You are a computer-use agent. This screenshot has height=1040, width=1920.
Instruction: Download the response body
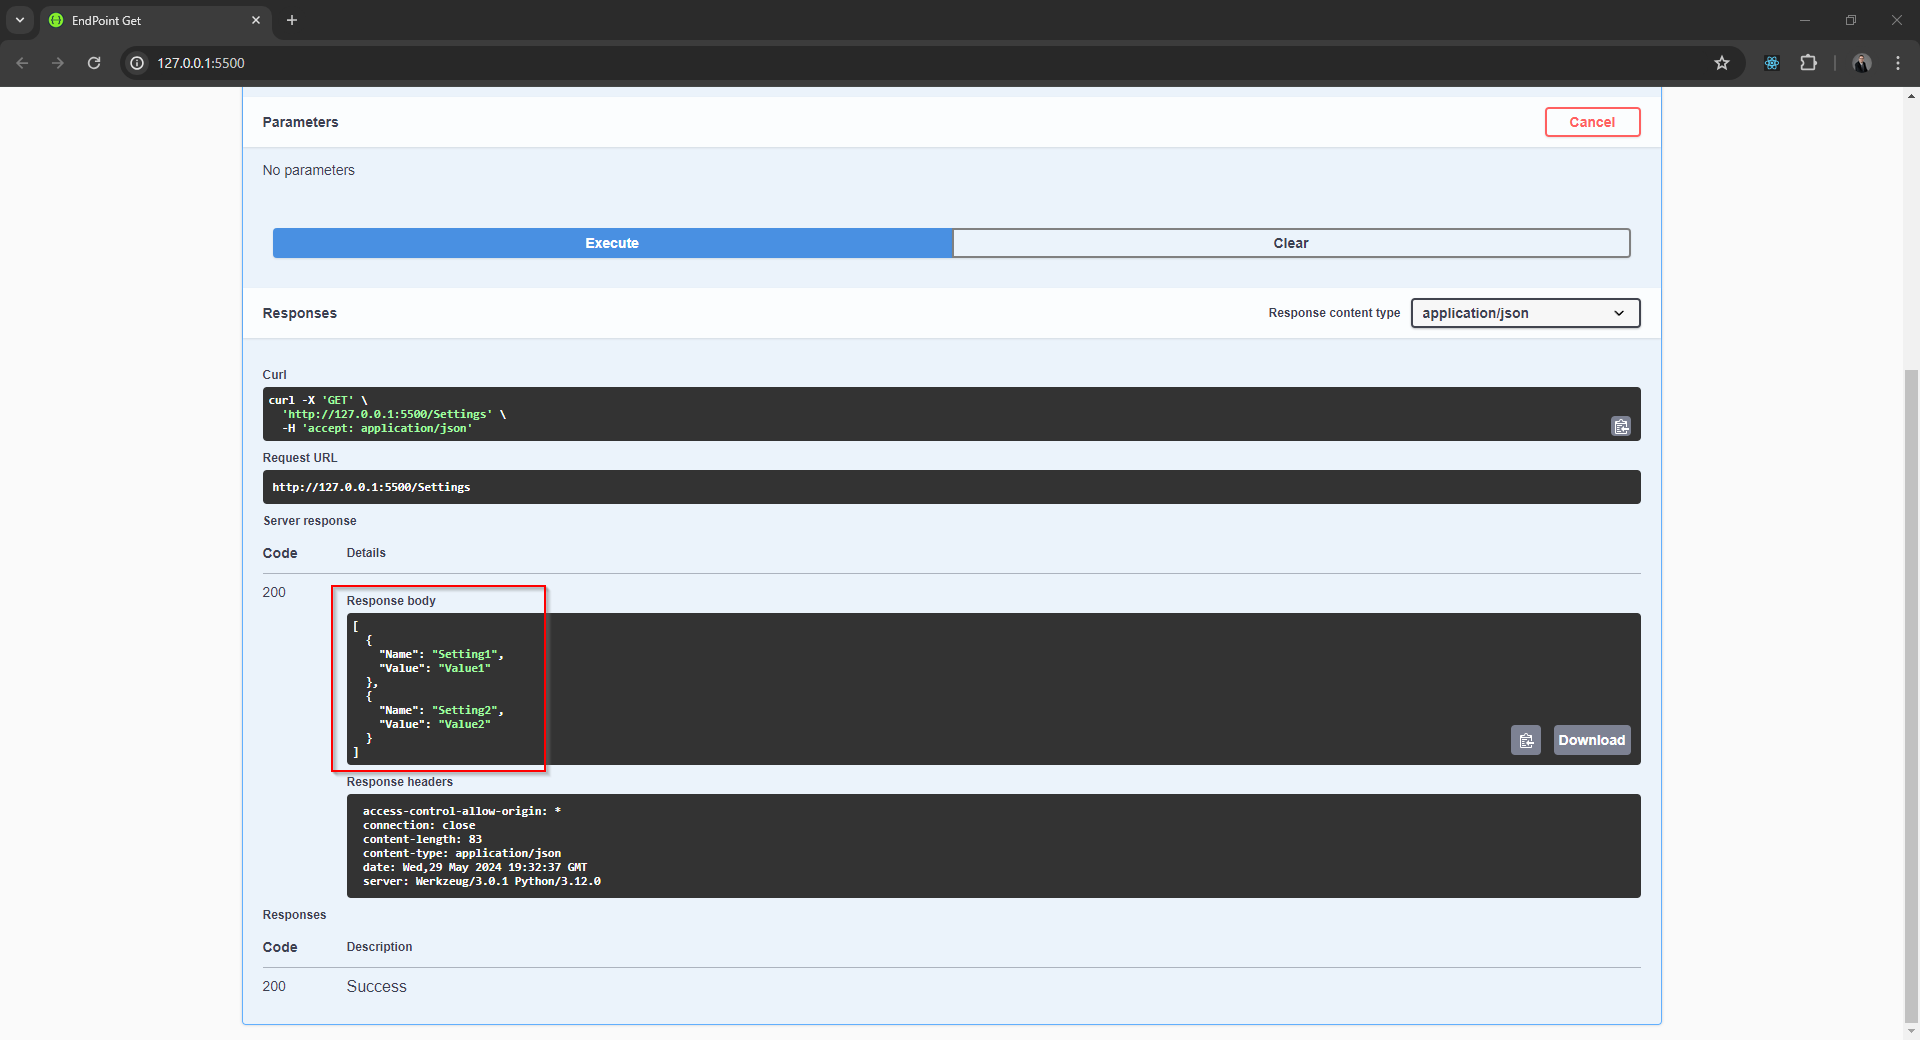(1591, 741)
